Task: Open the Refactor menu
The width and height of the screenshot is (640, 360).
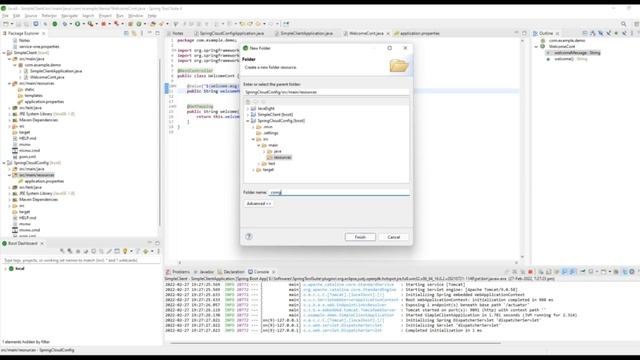Action: [49, 16]
